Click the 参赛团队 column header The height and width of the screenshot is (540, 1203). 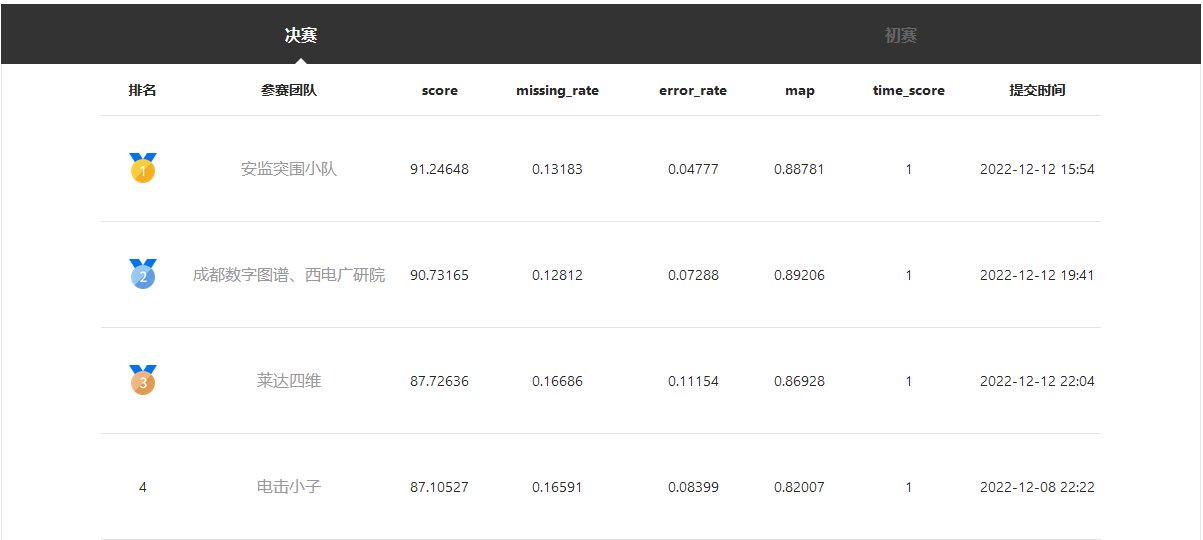289,91
